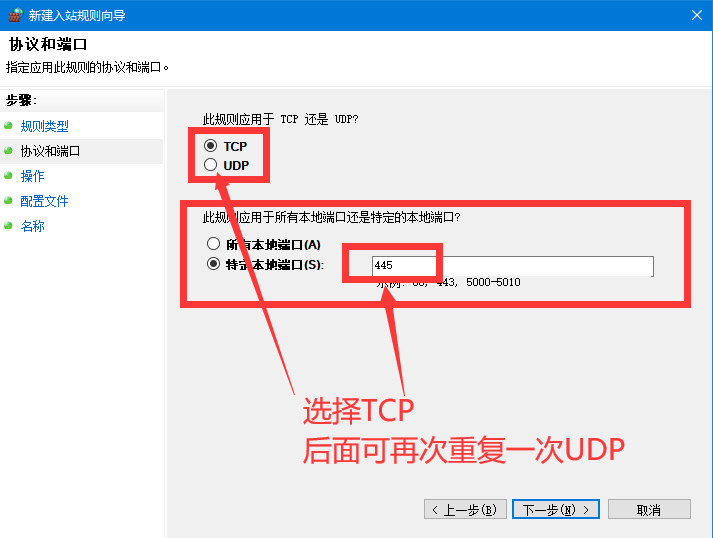Open the 名称 step link
The width and height of the screenshot is (713, 538).
pyautogui.click(x=32, y=226)
